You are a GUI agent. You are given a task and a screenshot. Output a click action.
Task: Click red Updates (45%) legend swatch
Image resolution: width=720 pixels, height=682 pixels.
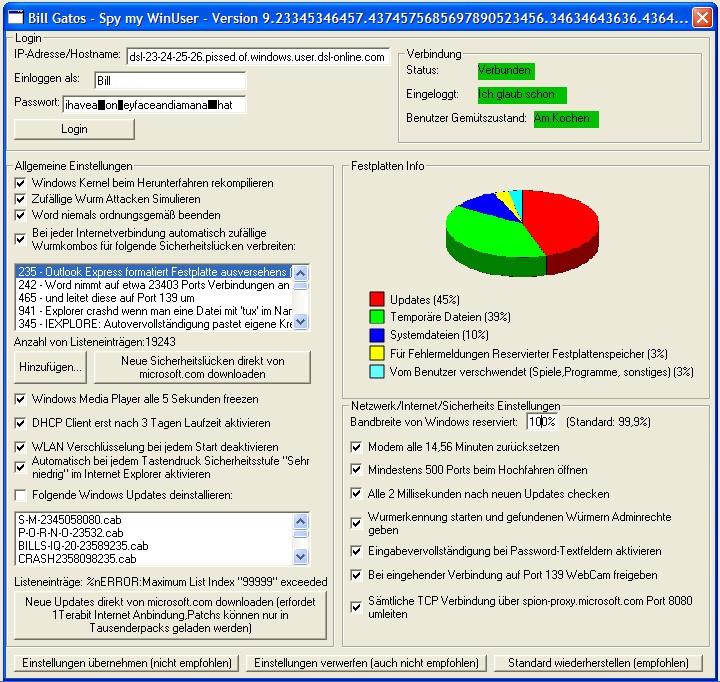(377, 299)
